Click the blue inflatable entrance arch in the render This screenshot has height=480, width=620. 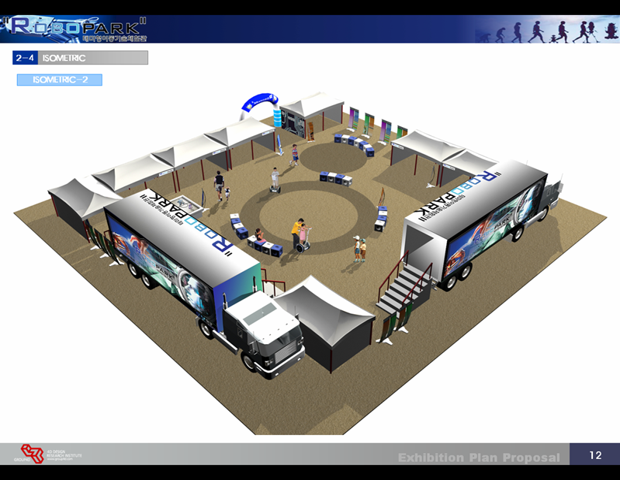[259, 106]
